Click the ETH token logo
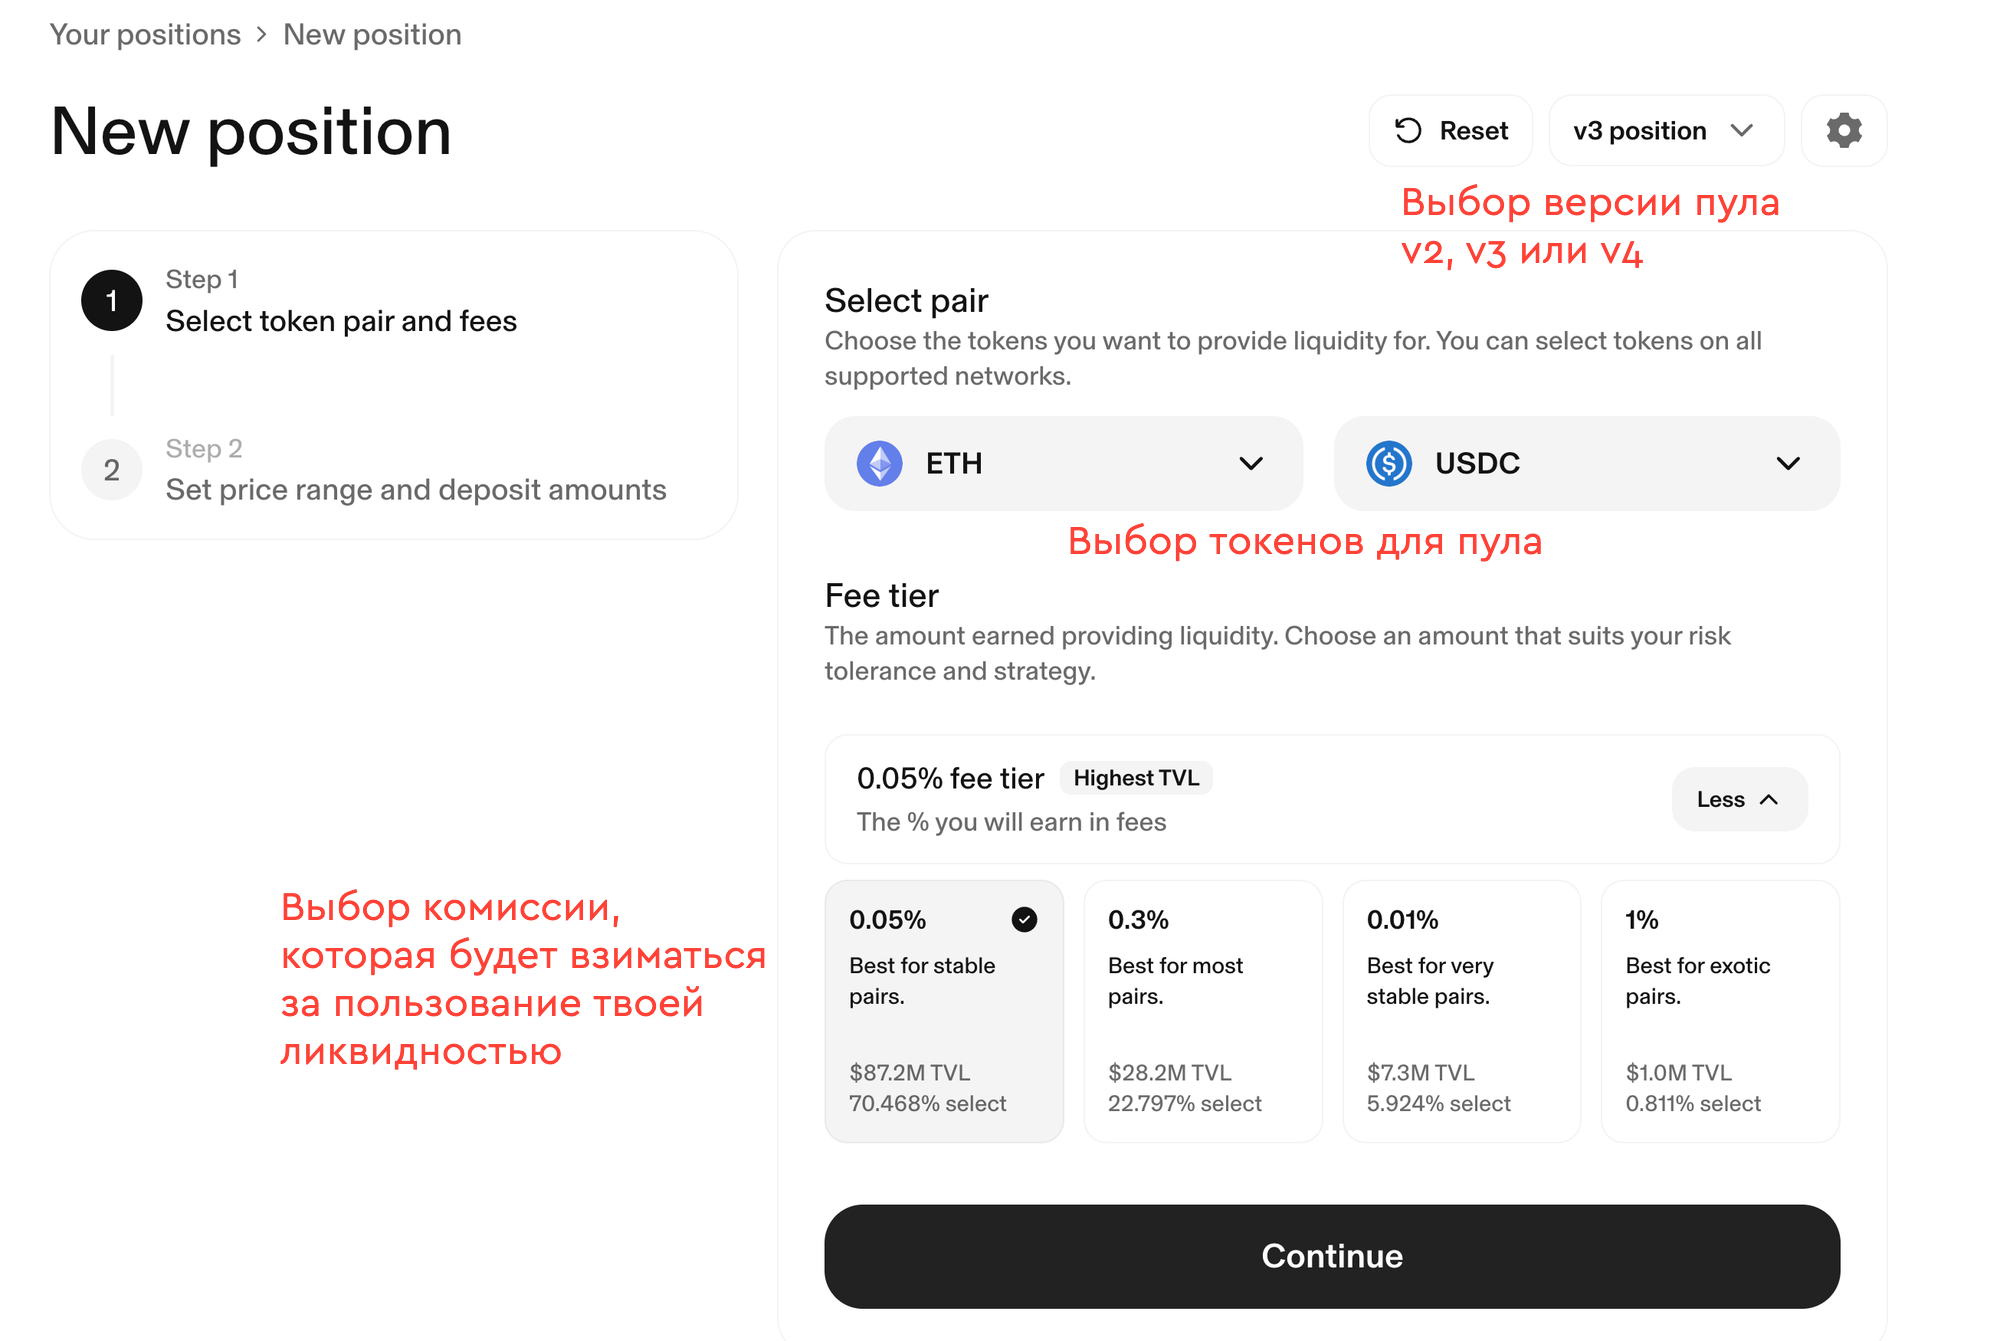The height and width of the screenshot is (1341, 2000). [880, 464]
